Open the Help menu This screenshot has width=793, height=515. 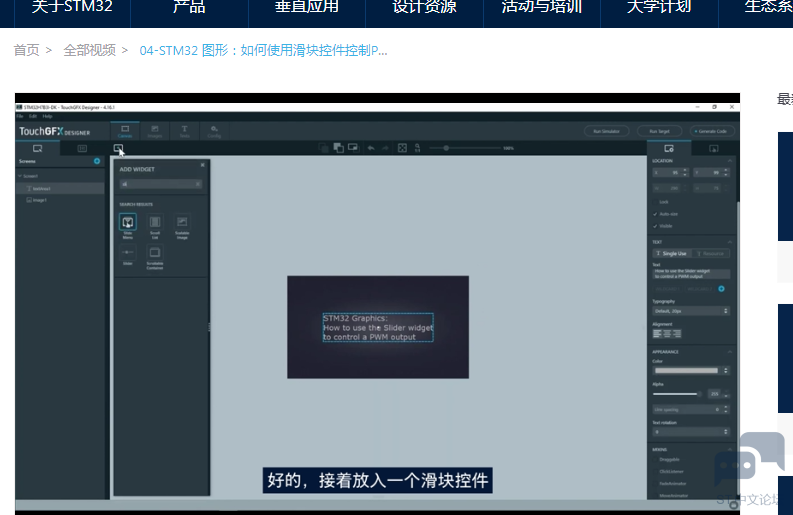point(47,116)
